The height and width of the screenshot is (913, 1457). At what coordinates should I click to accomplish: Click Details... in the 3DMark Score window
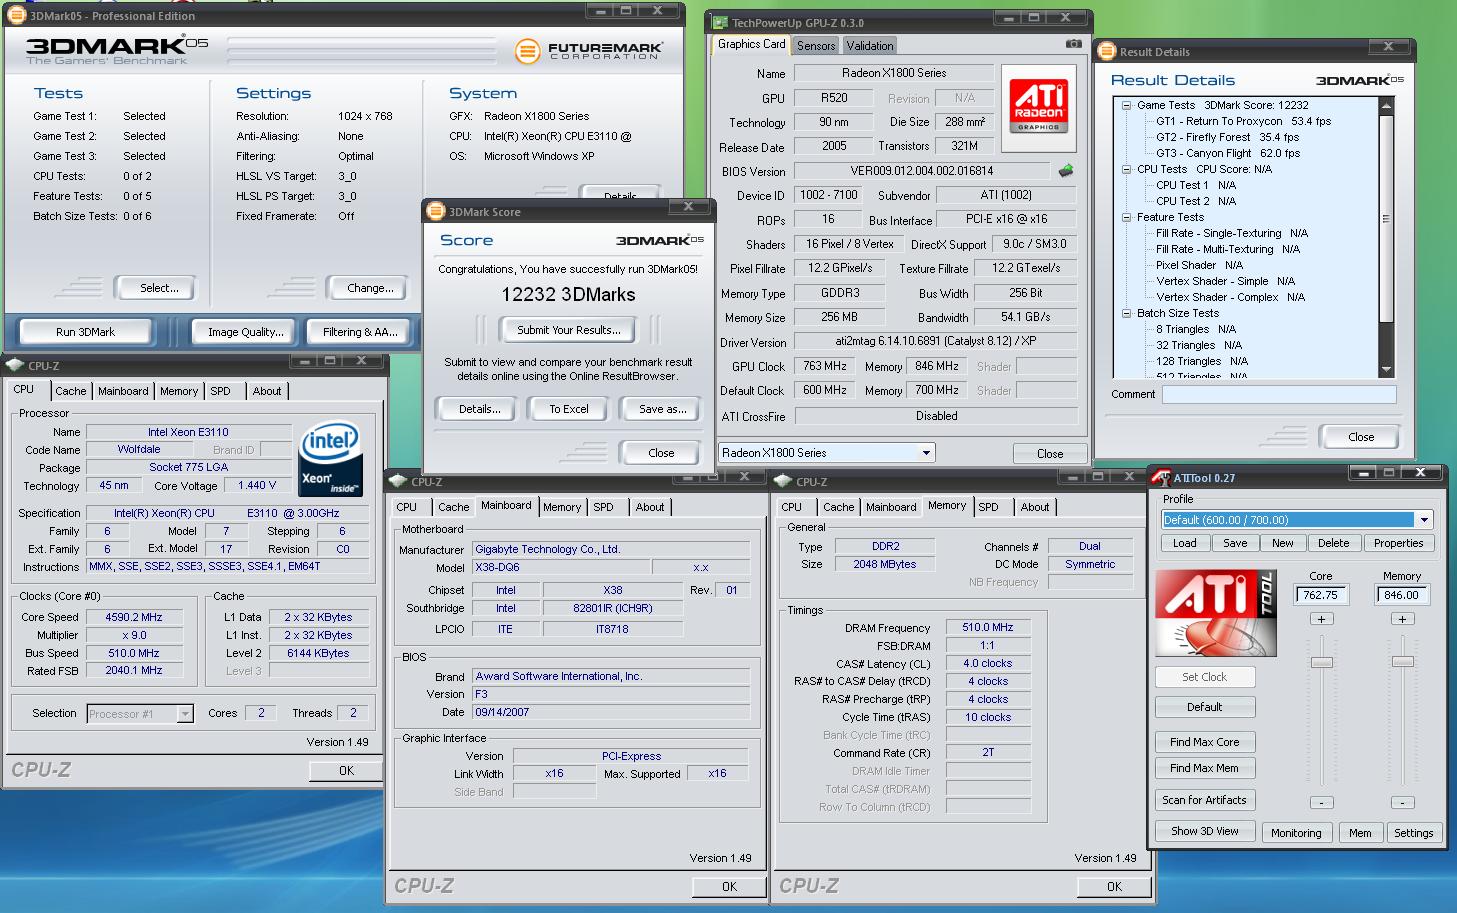pyautogui.click(x=479, y=409)
